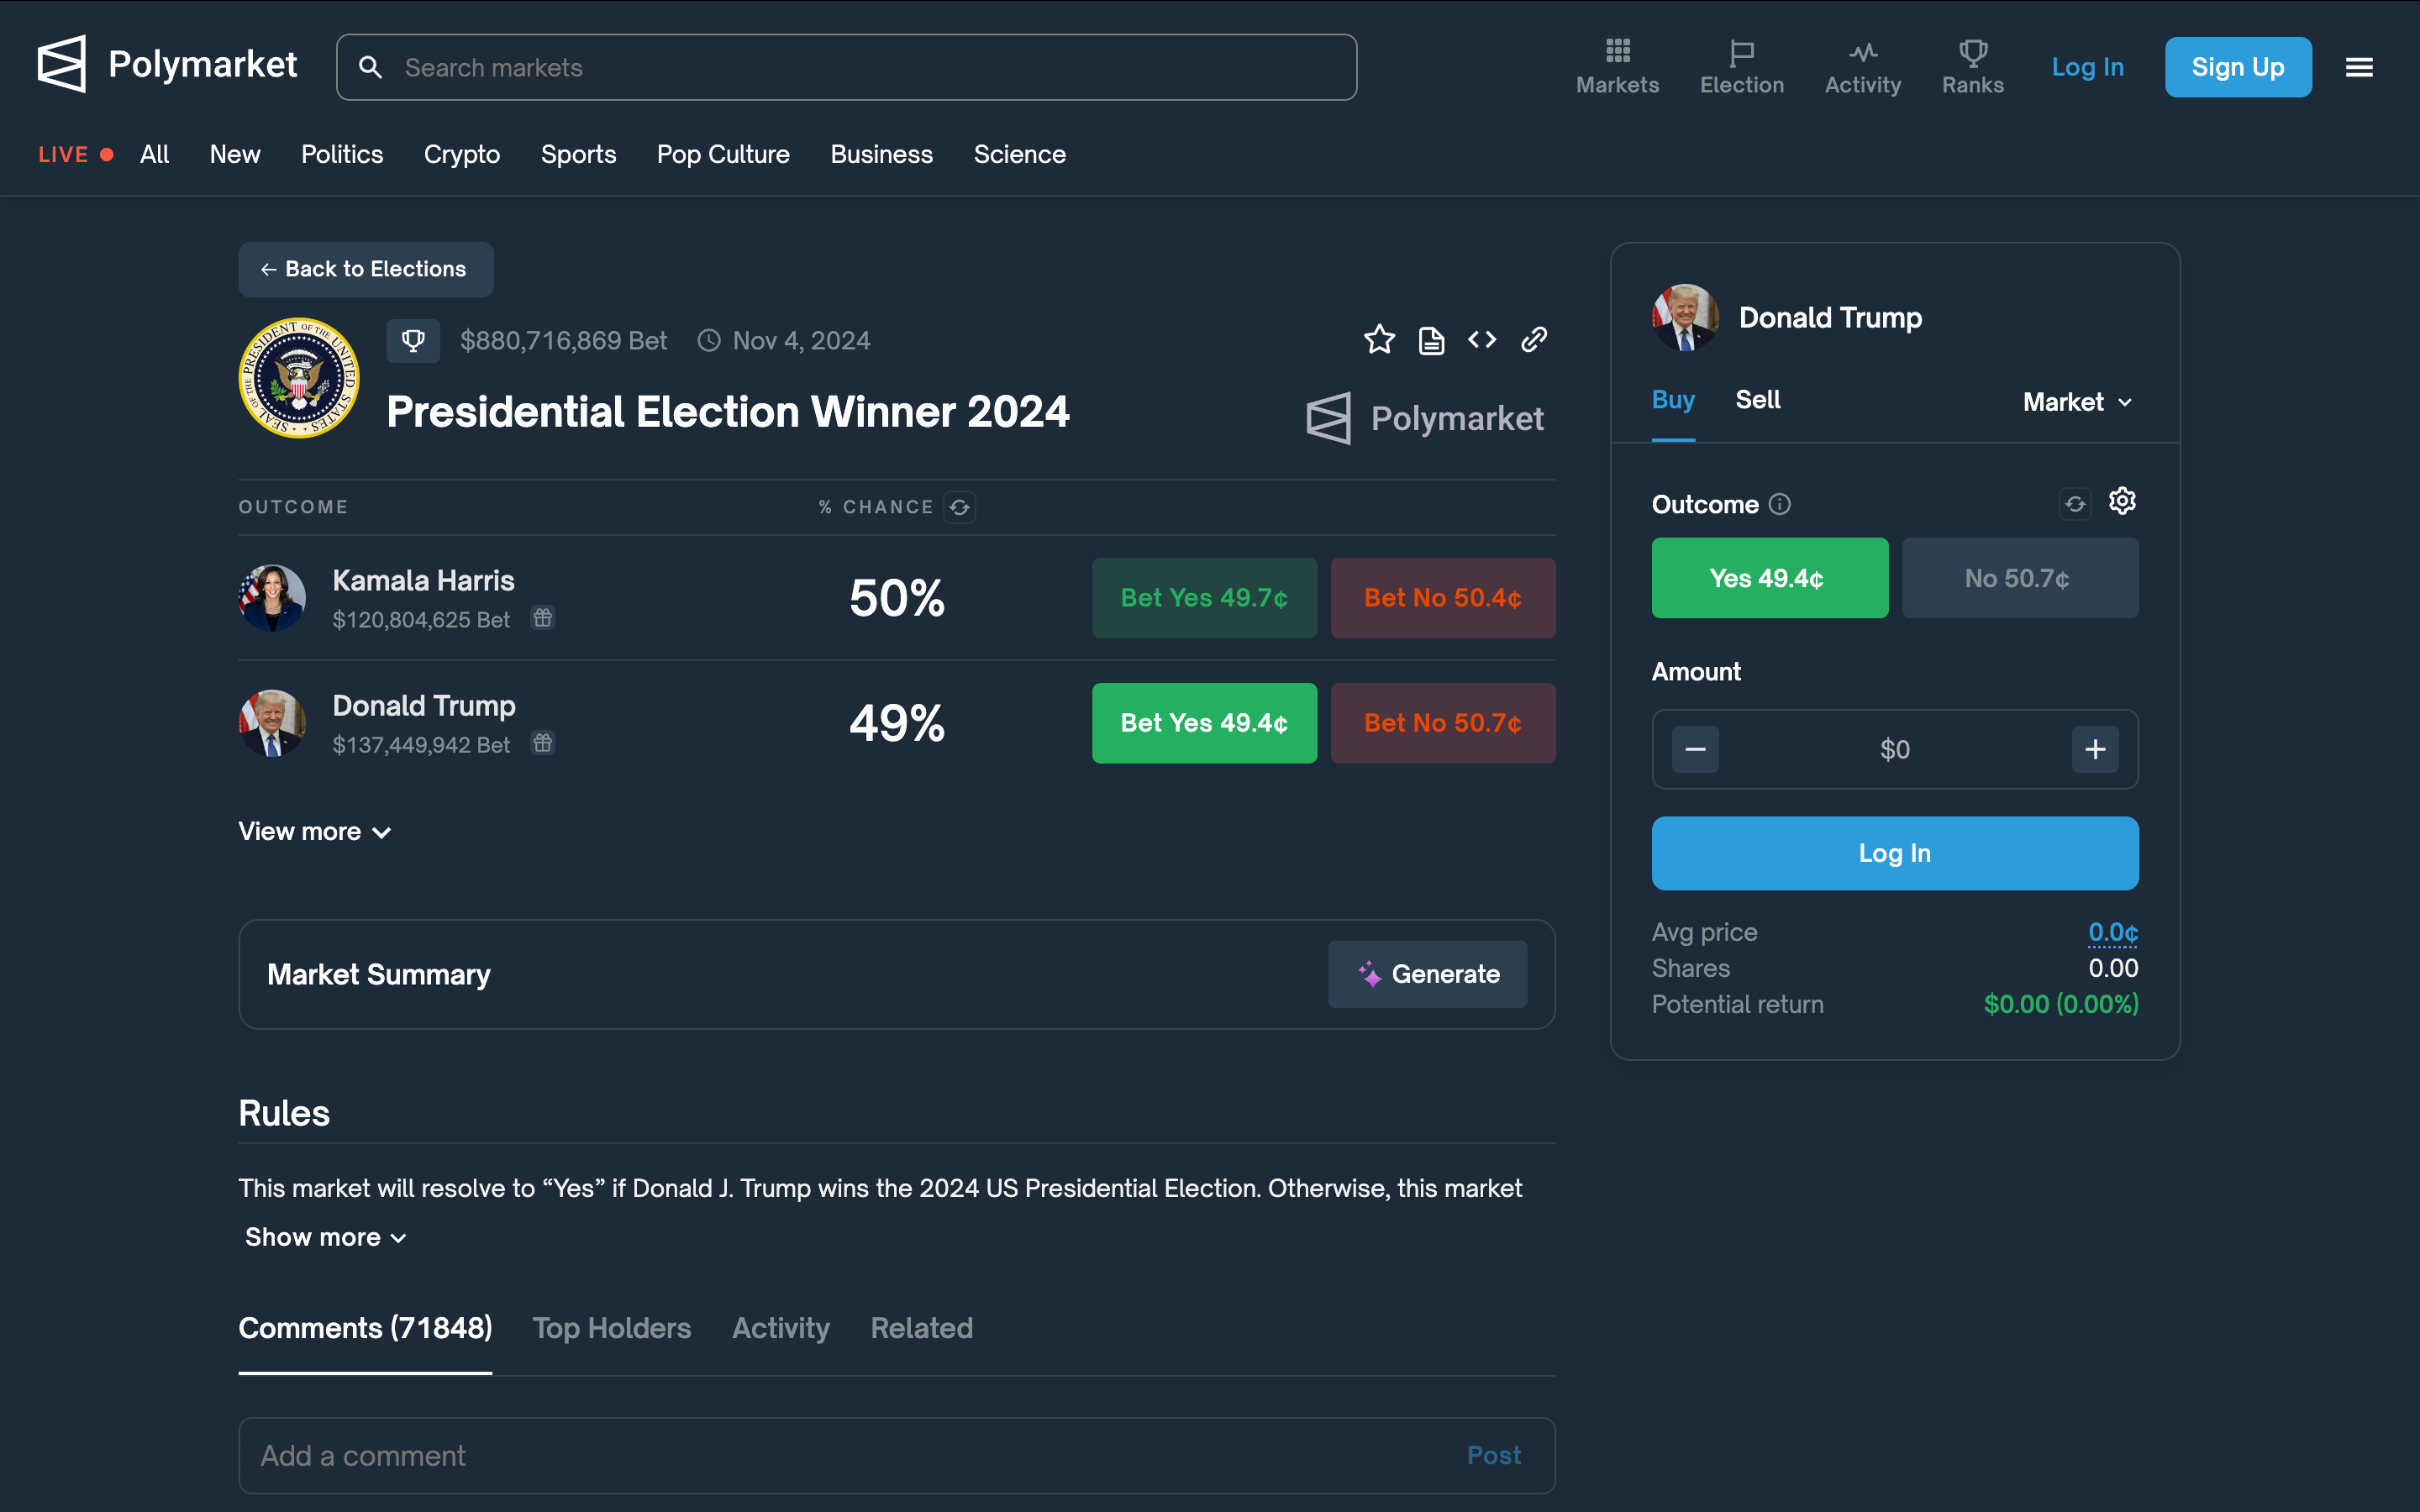Click the gift icon under Kamala Harris

543,618
